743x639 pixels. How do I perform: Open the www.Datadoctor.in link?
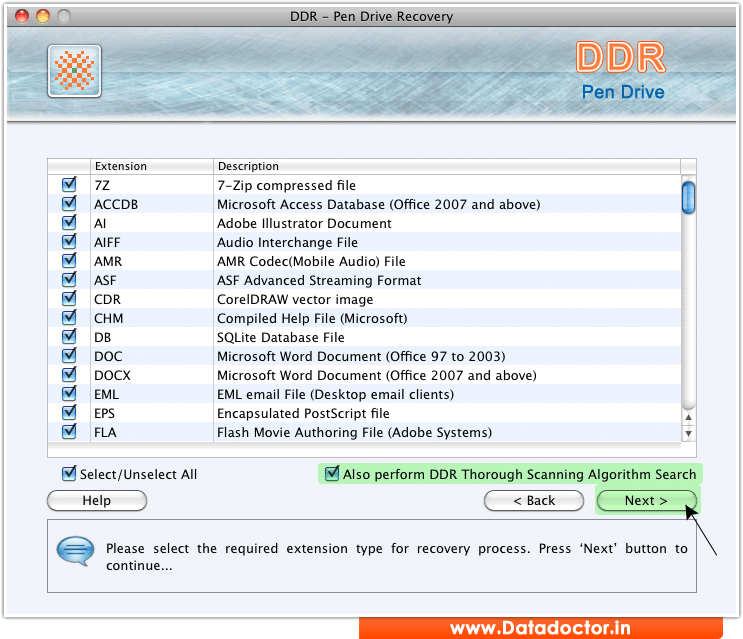point(541,628)
